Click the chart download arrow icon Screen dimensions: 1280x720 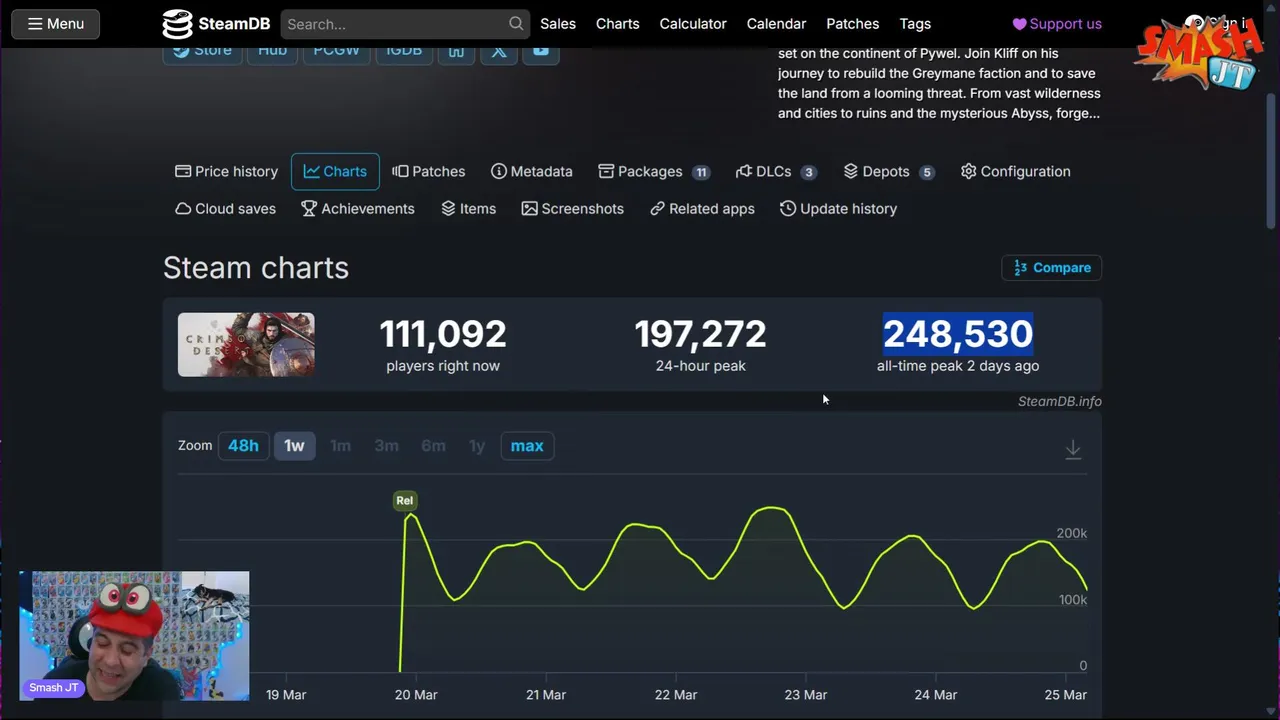coord(1073,449)
